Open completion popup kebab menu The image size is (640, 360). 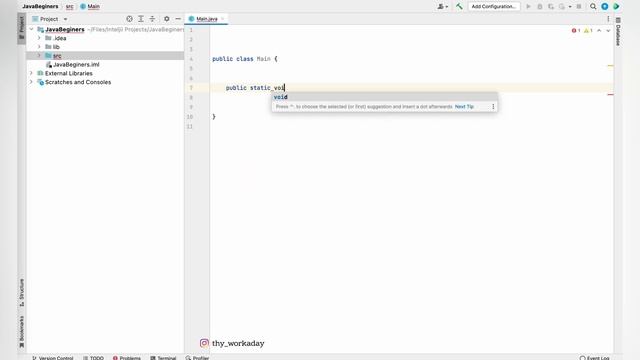tap(493, 107)
